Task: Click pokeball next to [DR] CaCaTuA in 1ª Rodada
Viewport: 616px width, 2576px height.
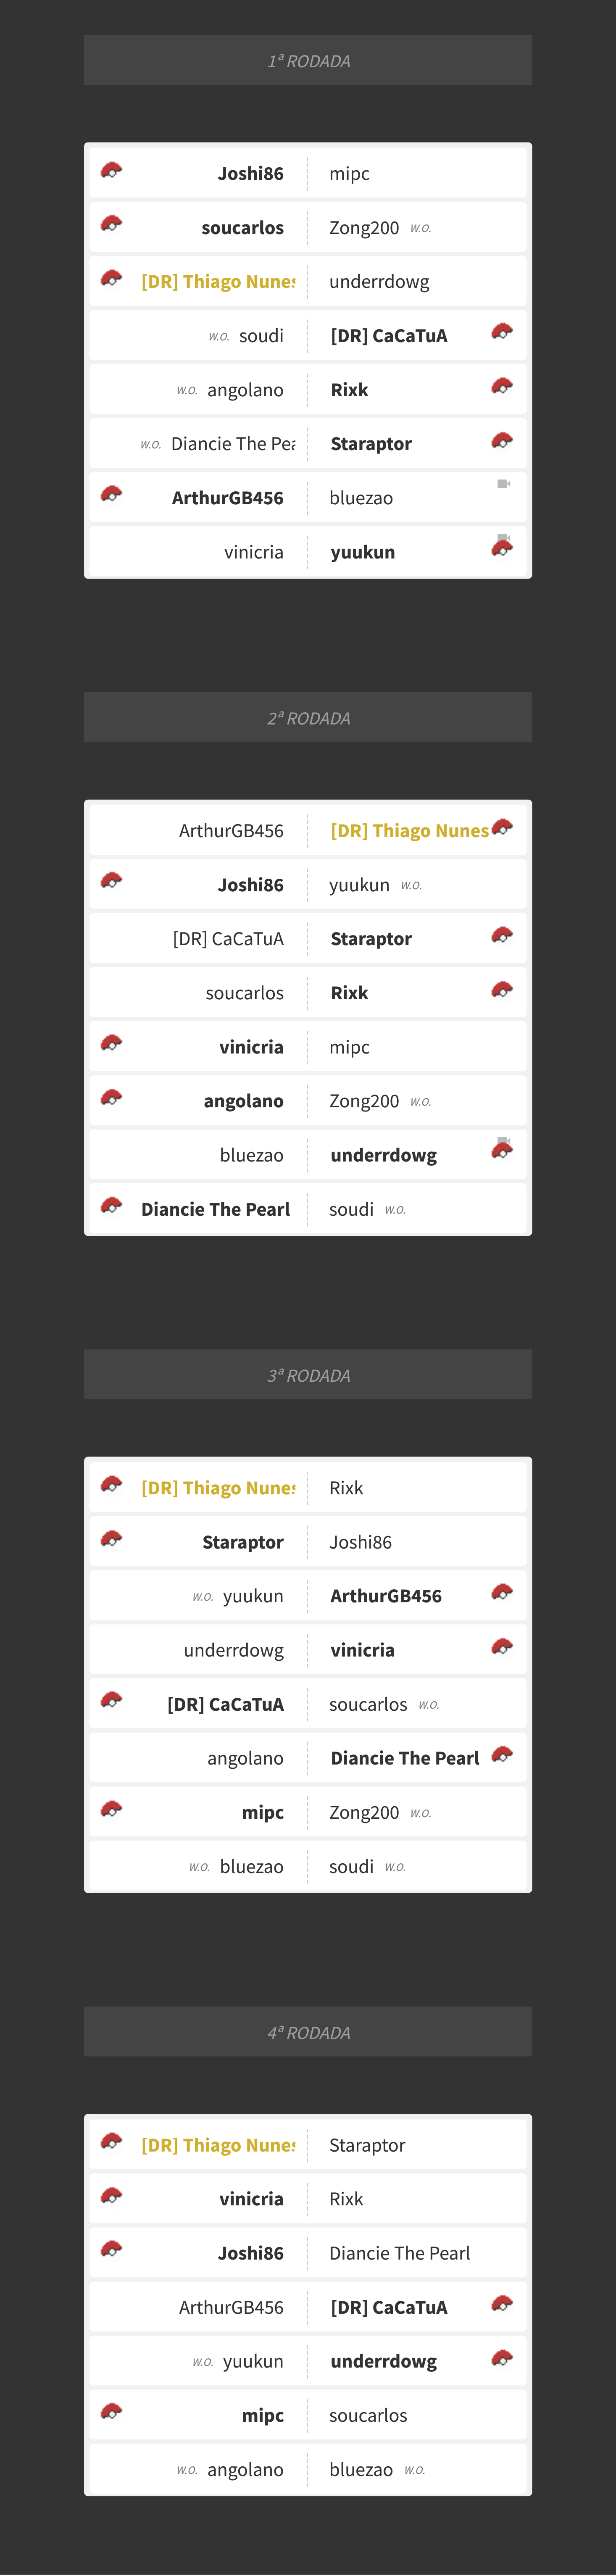Action: click(502, 331)
